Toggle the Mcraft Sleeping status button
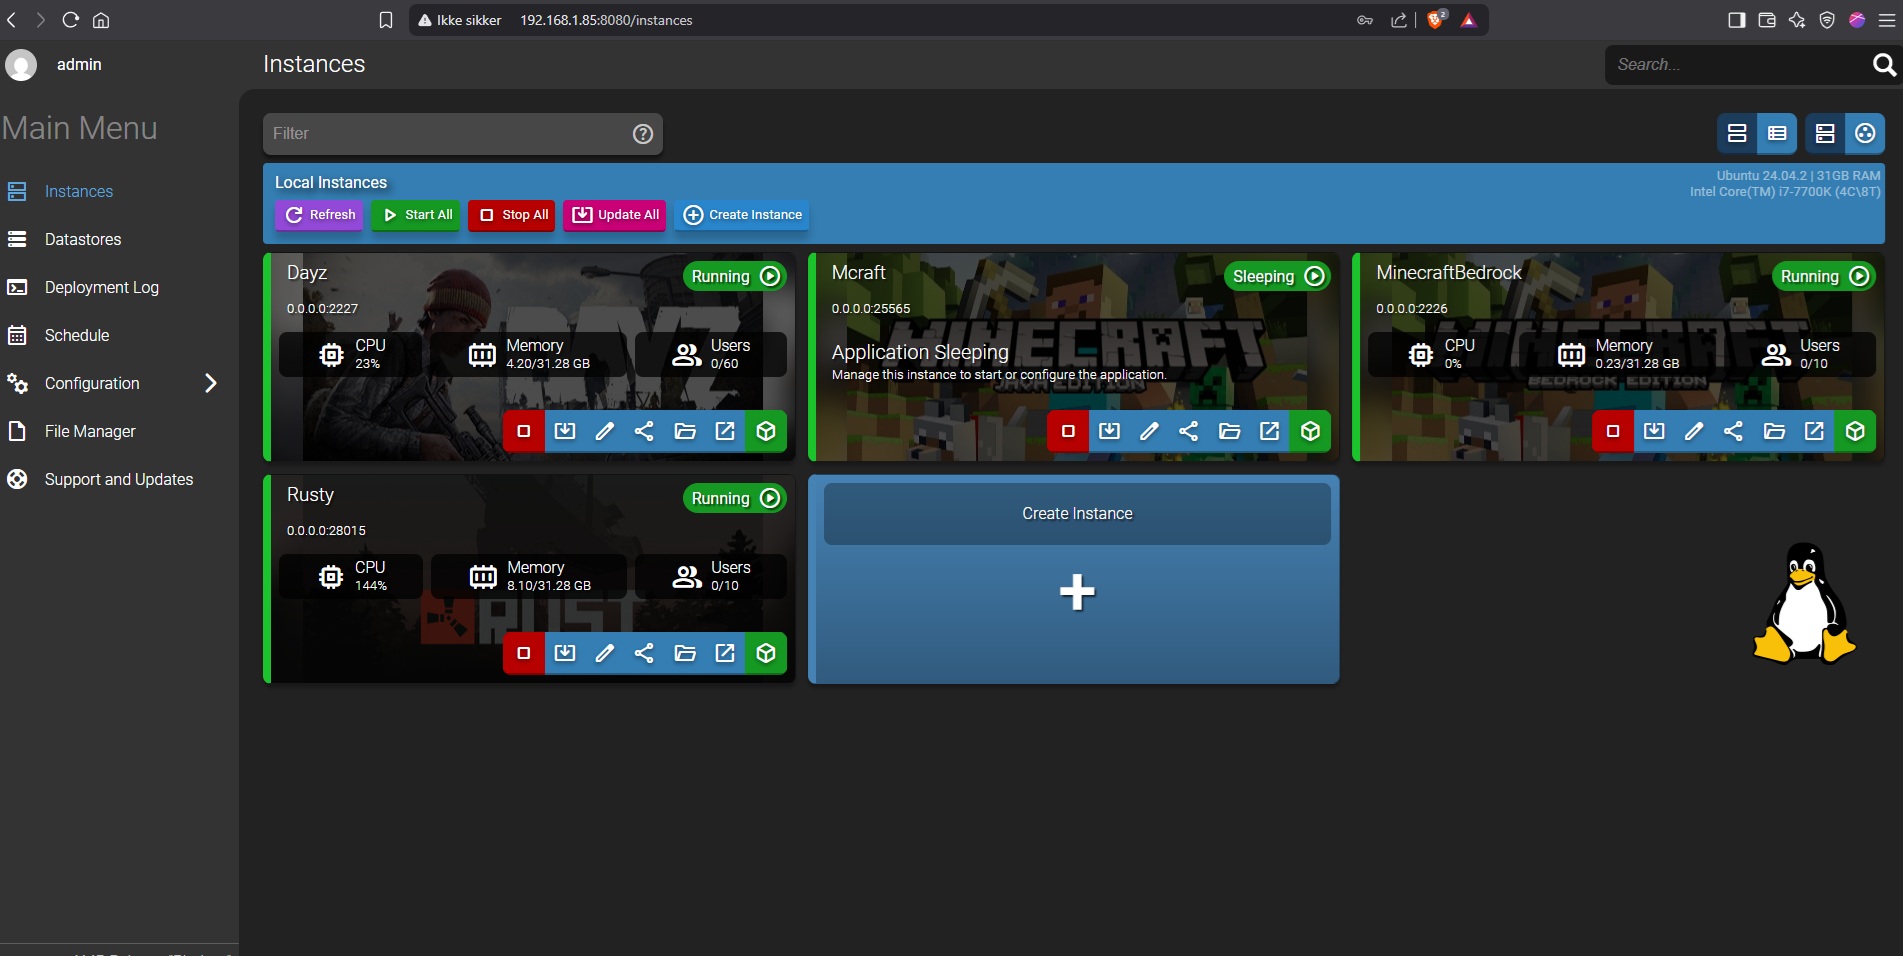 coord(1277,276)
